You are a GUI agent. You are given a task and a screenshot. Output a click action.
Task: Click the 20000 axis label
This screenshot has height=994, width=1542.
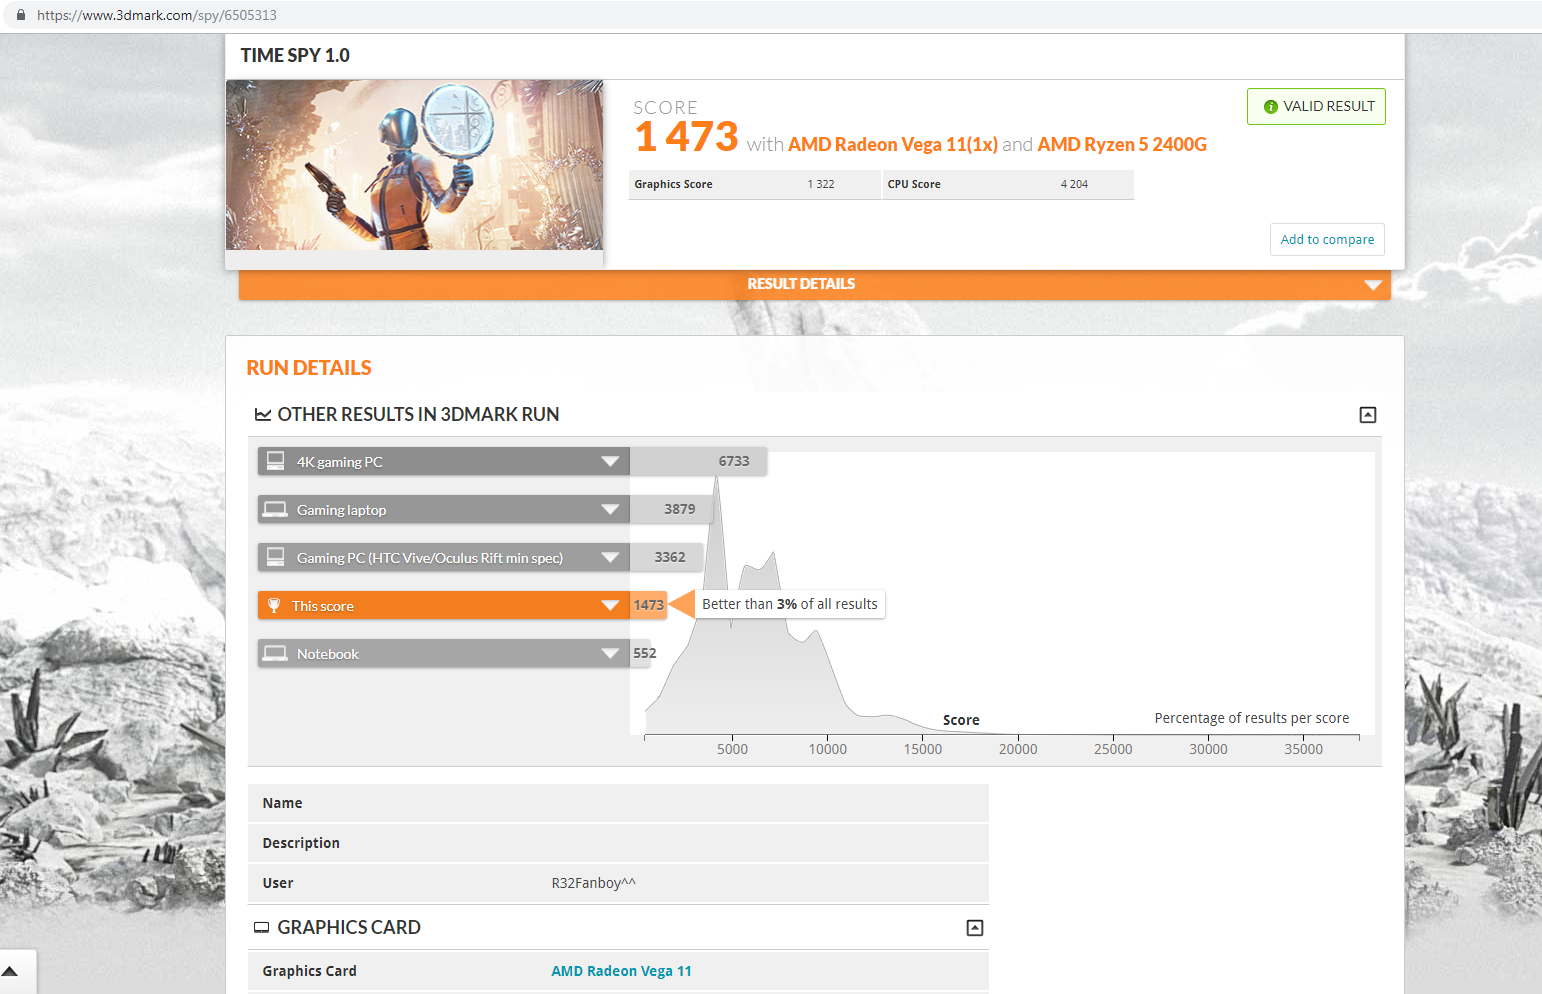coord(1018,749)
